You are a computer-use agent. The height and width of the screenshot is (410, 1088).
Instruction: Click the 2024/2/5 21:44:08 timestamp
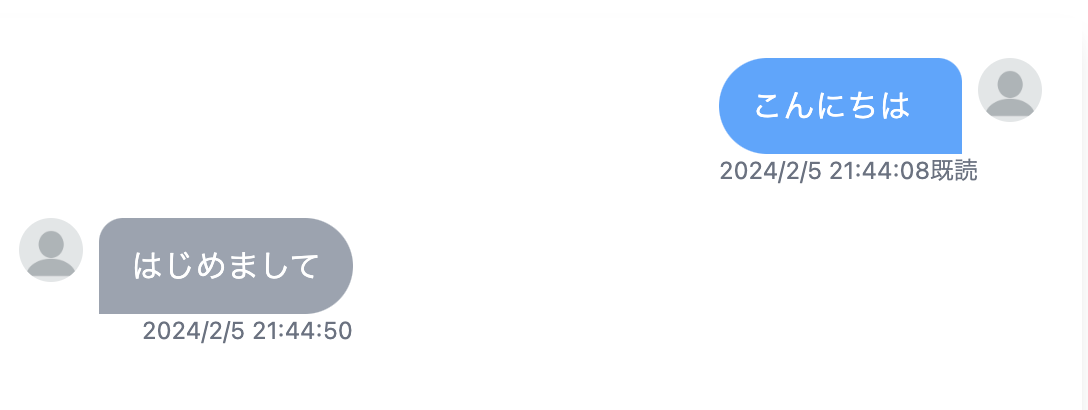(824, 171)
